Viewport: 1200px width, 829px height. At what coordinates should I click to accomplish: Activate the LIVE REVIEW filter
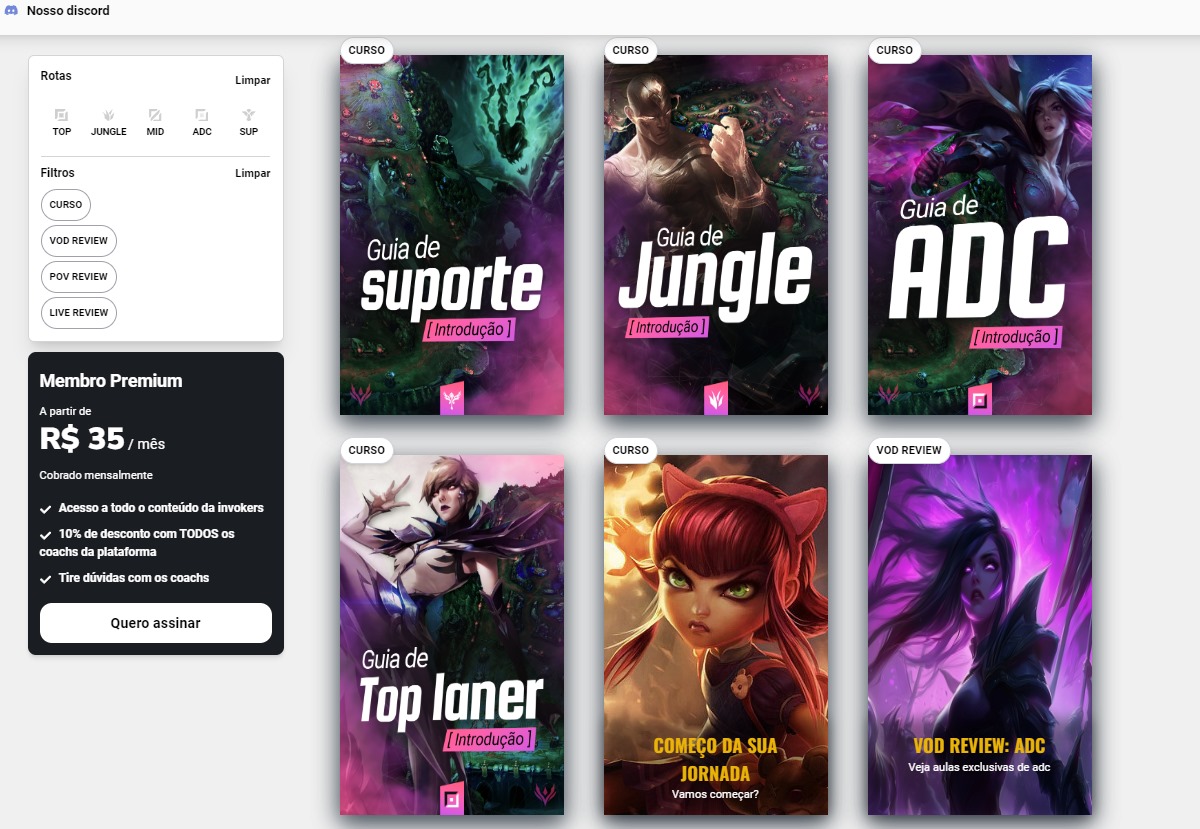78,313
